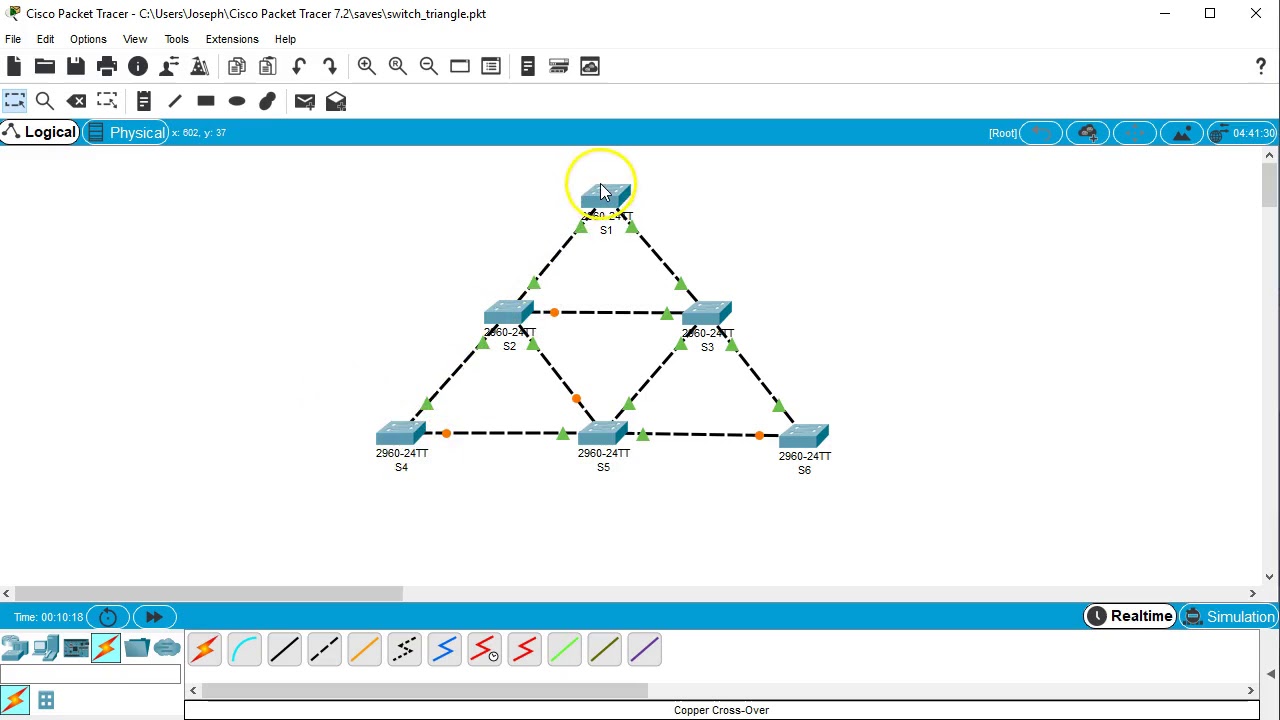Image resolution: width=1280 pixels, height=720 pixels.
Task: Add a Complex PDU open envelope
Action: [x=336, y=101]
